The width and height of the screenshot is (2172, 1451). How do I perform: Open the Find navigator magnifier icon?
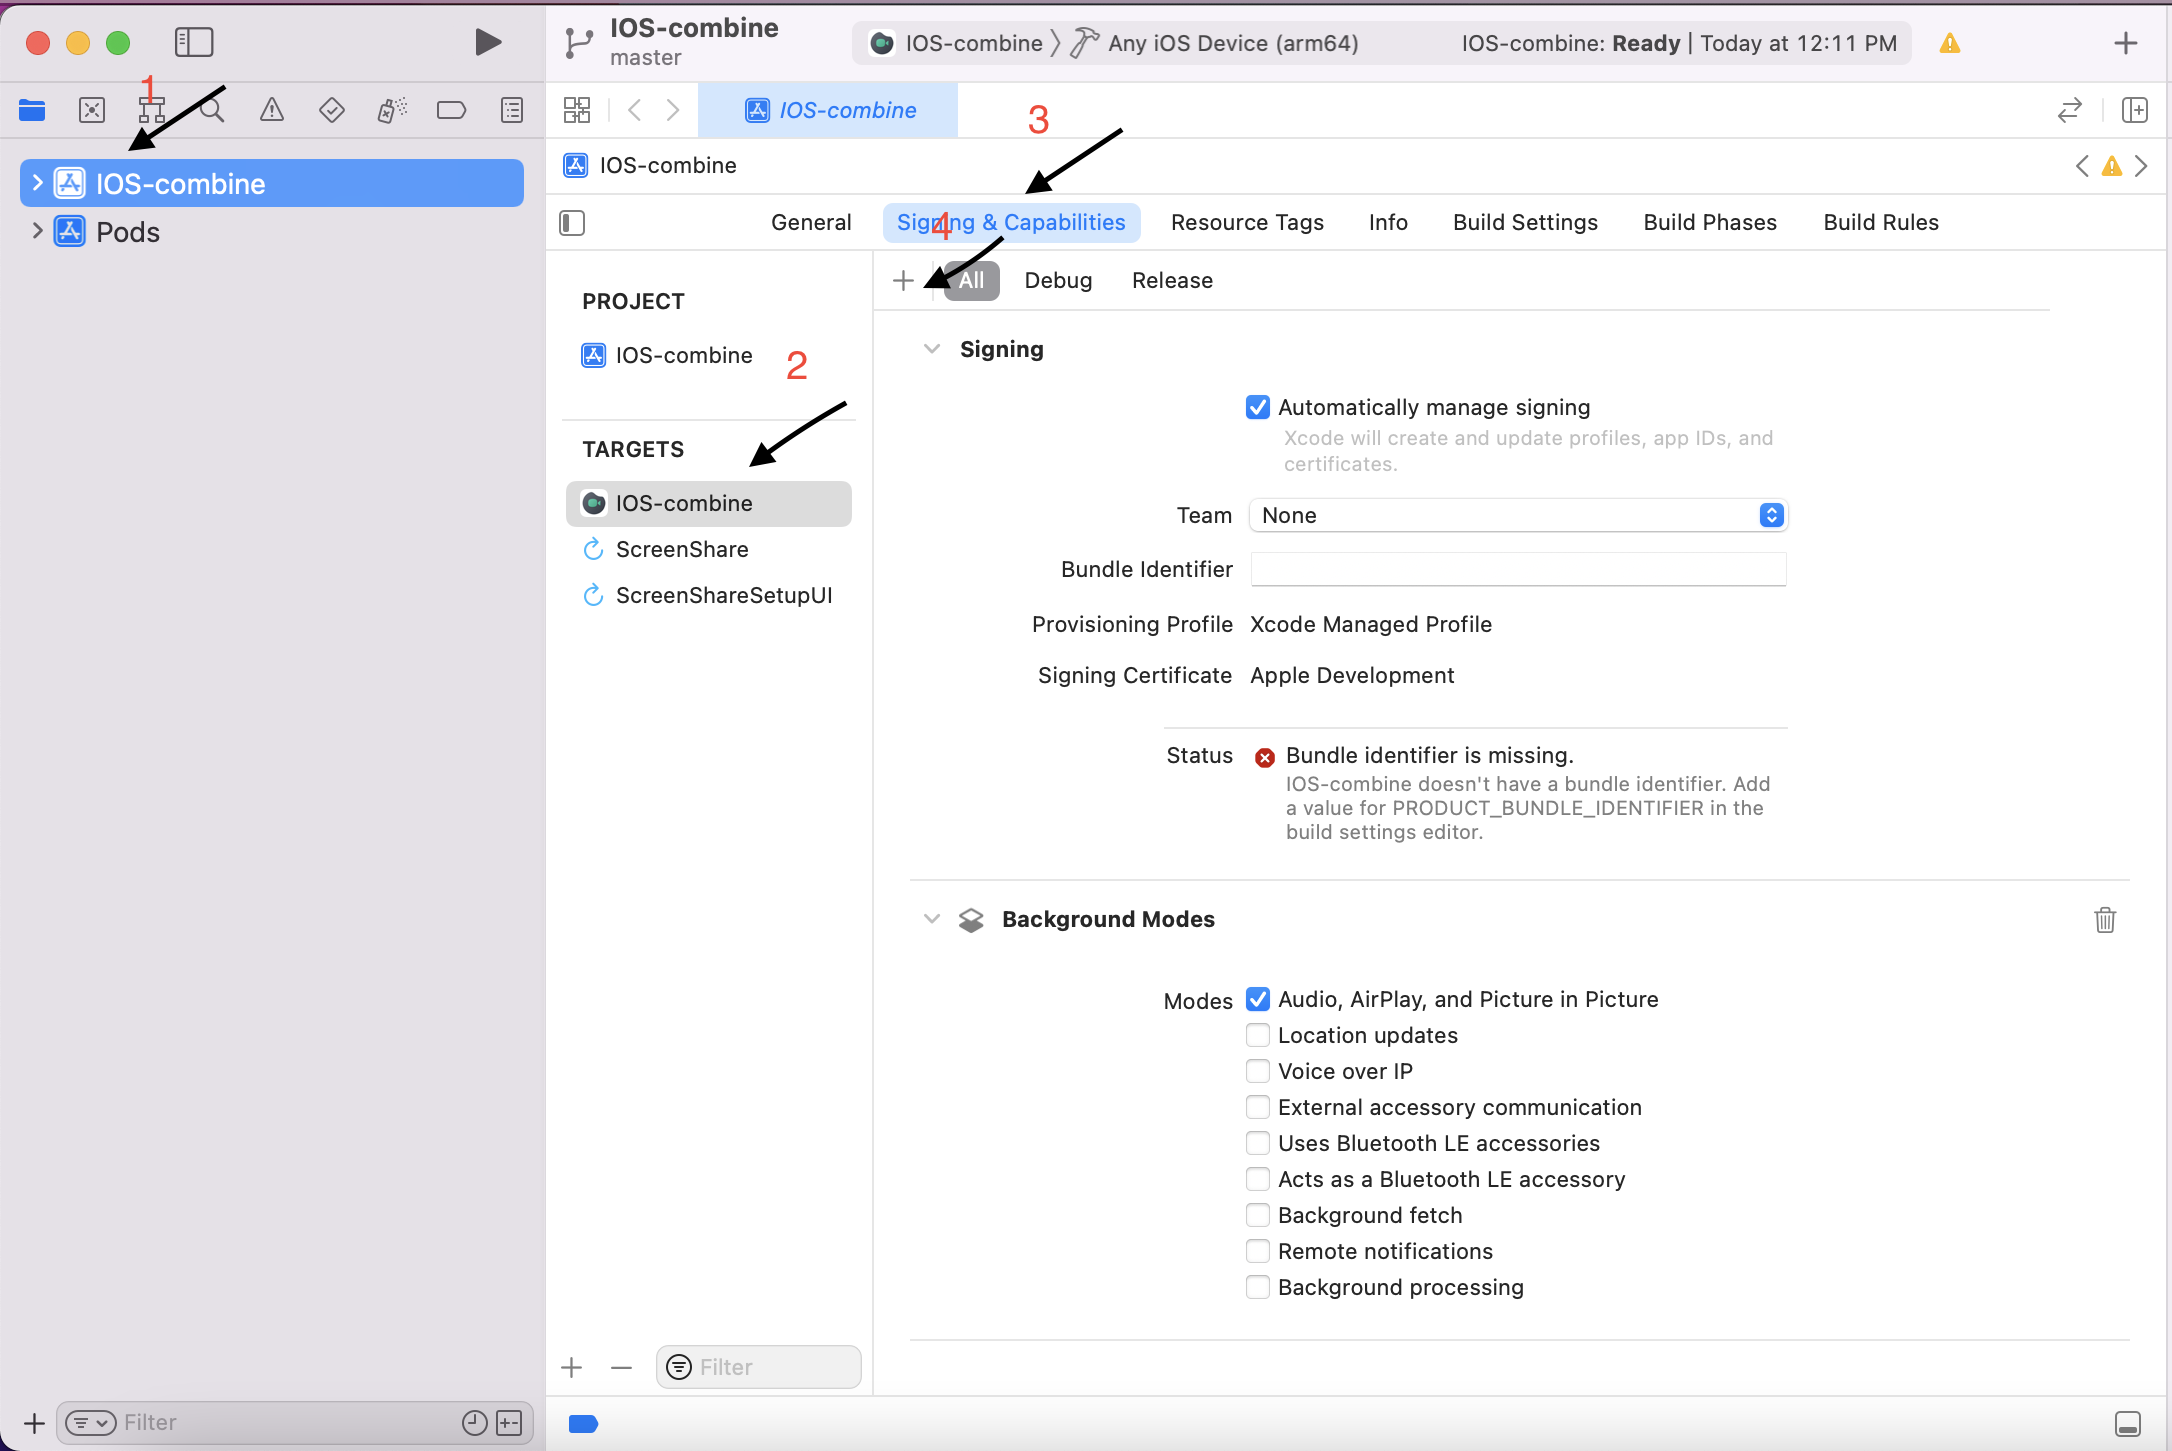pyautogui.click(x=212, y=110)
